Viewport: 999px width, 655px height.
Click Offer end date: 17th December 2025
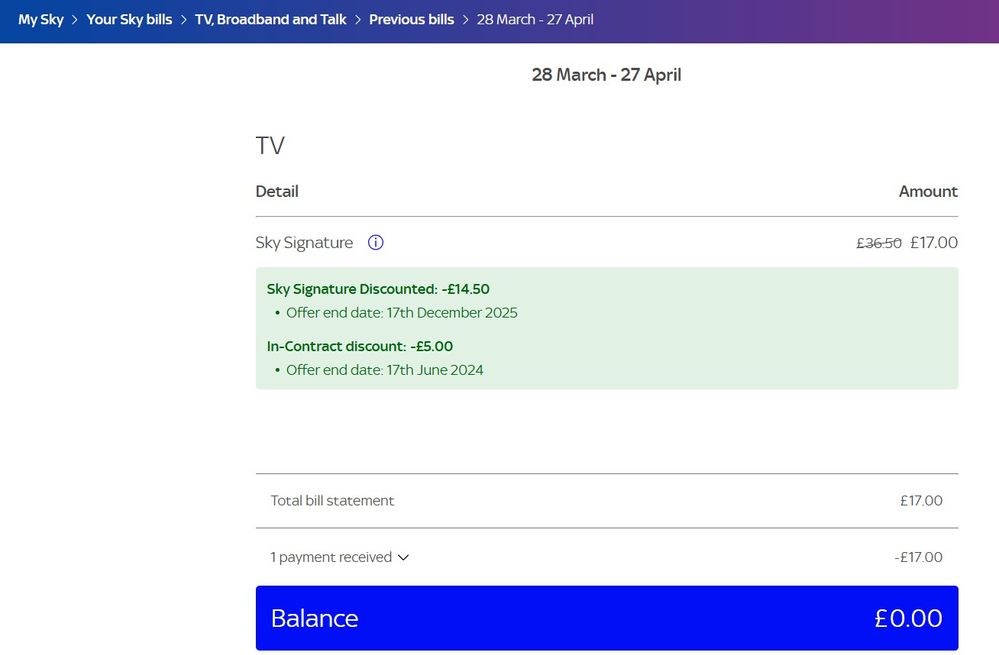(402, 313)
